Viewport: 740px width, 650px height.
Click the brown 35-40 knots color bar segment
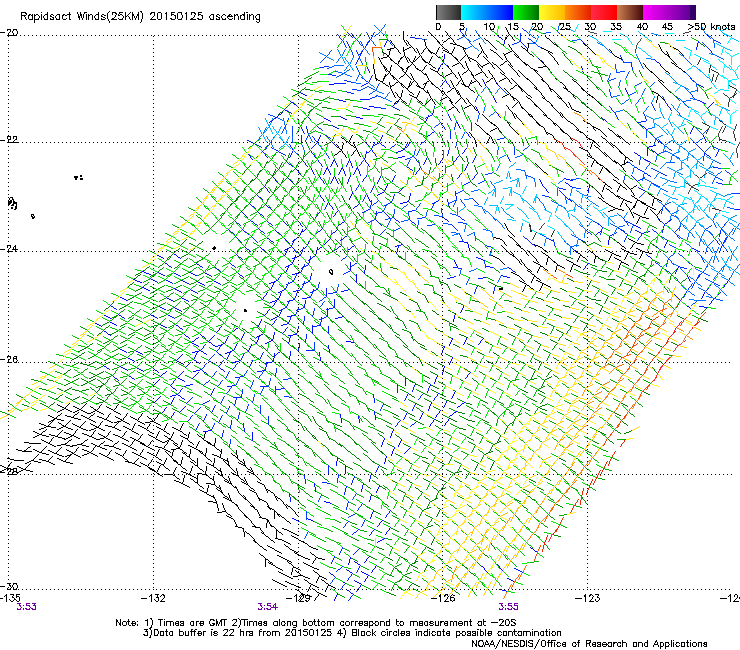pos(630,12)
